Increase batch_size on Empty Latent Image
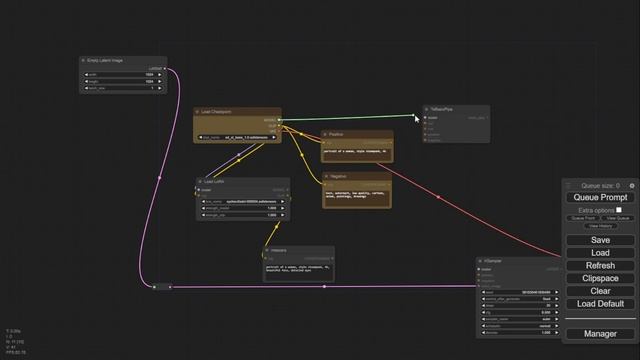 pyautogui.click(x=160, y=88)
